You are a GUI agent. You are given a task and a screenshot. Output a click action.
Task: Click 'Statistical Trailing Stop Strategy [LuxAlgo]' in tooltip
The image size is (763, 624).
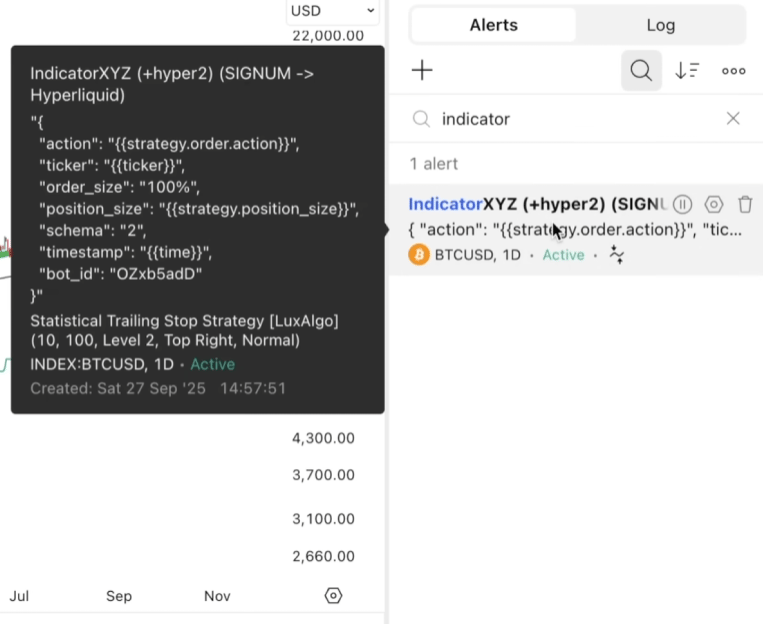coord(184,321)
